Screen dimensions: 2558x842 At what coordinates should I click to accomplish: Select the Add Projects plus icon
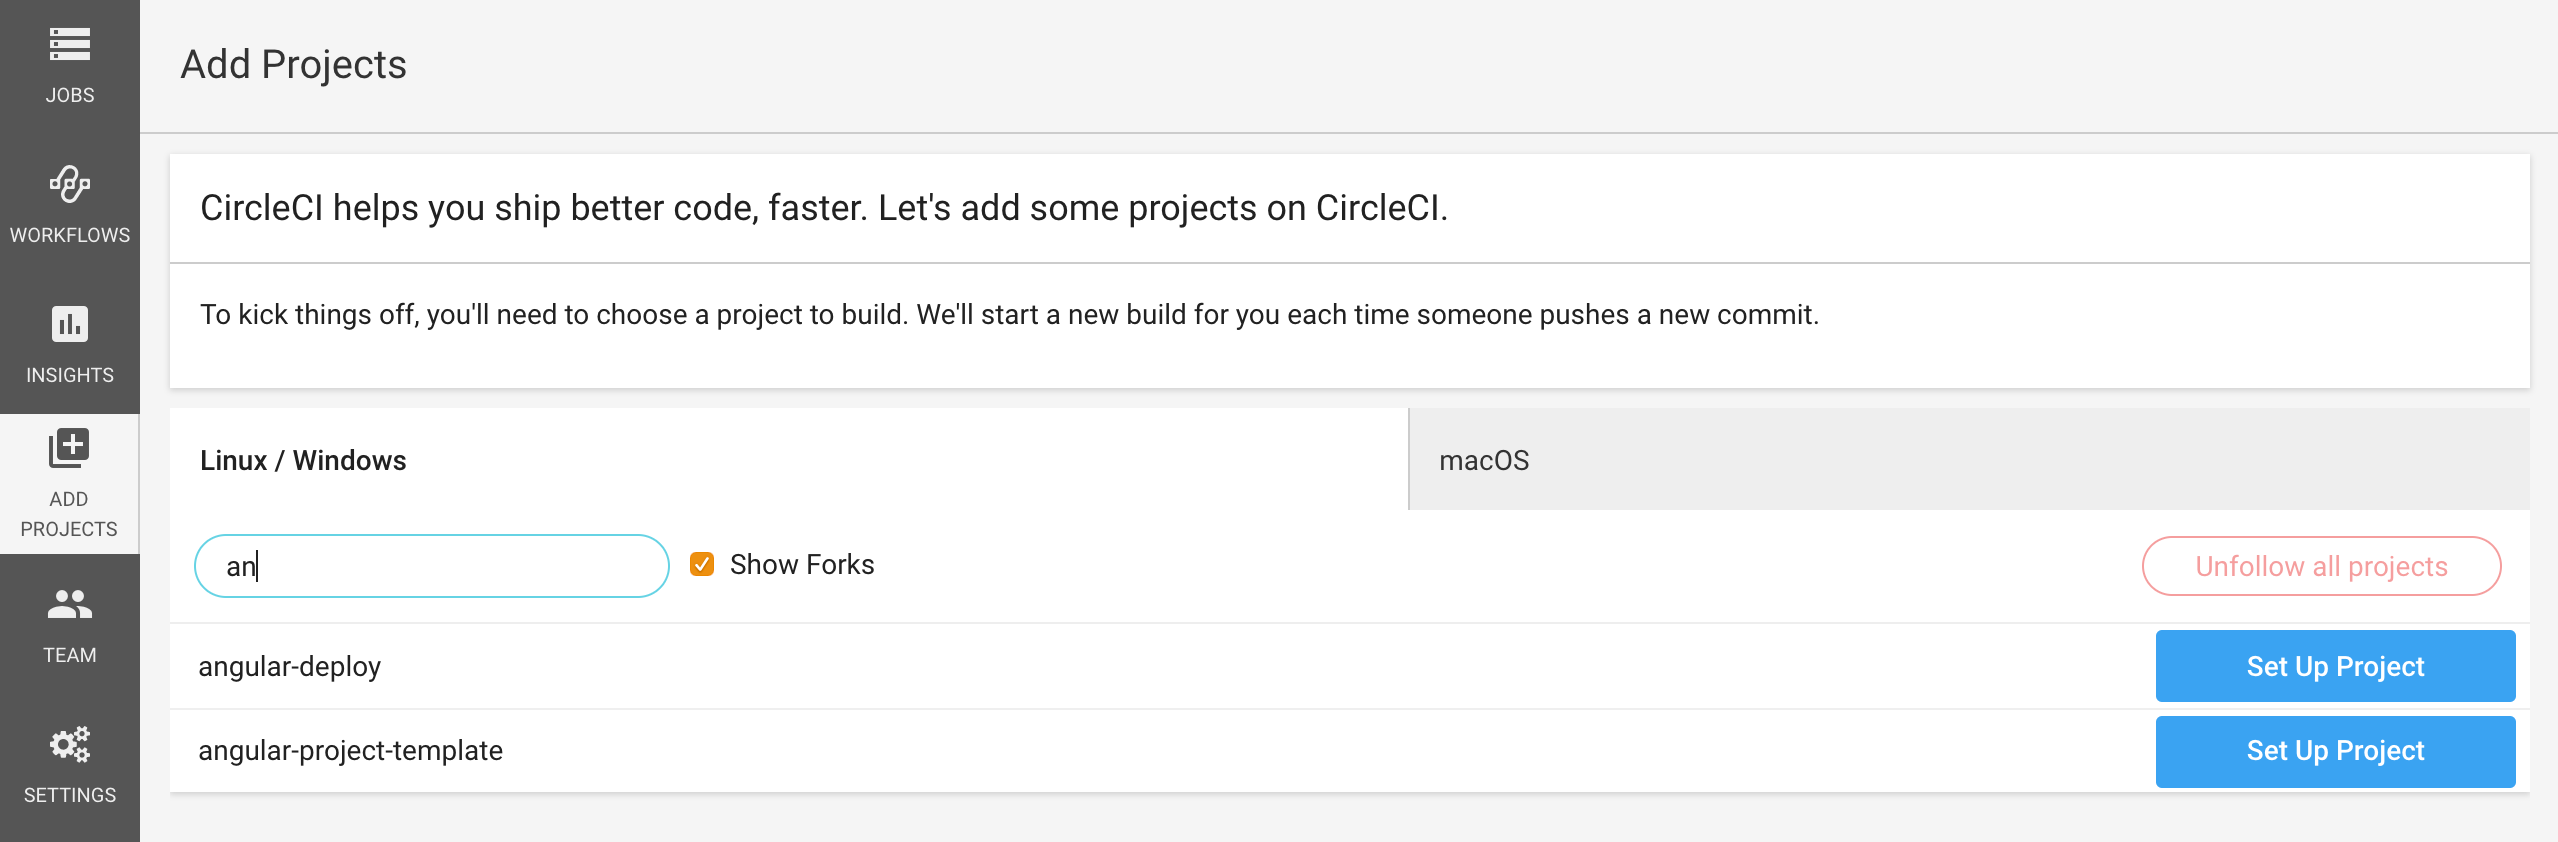68,448
